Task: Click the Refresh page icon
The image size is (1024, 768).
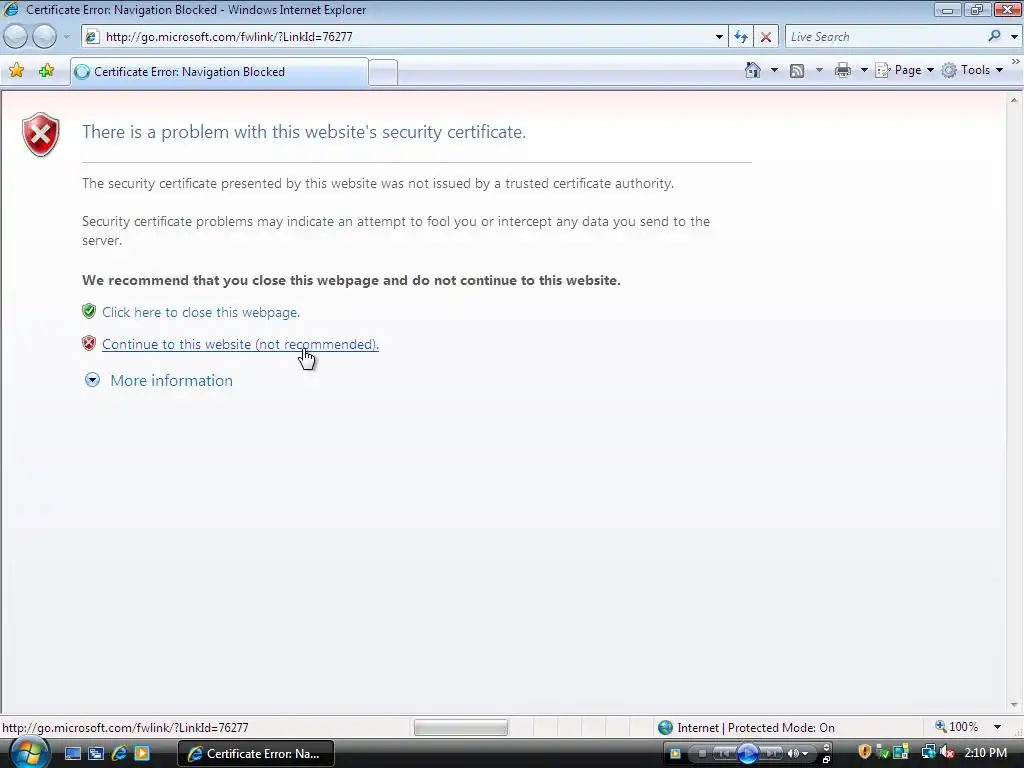Action: point(741,37)
